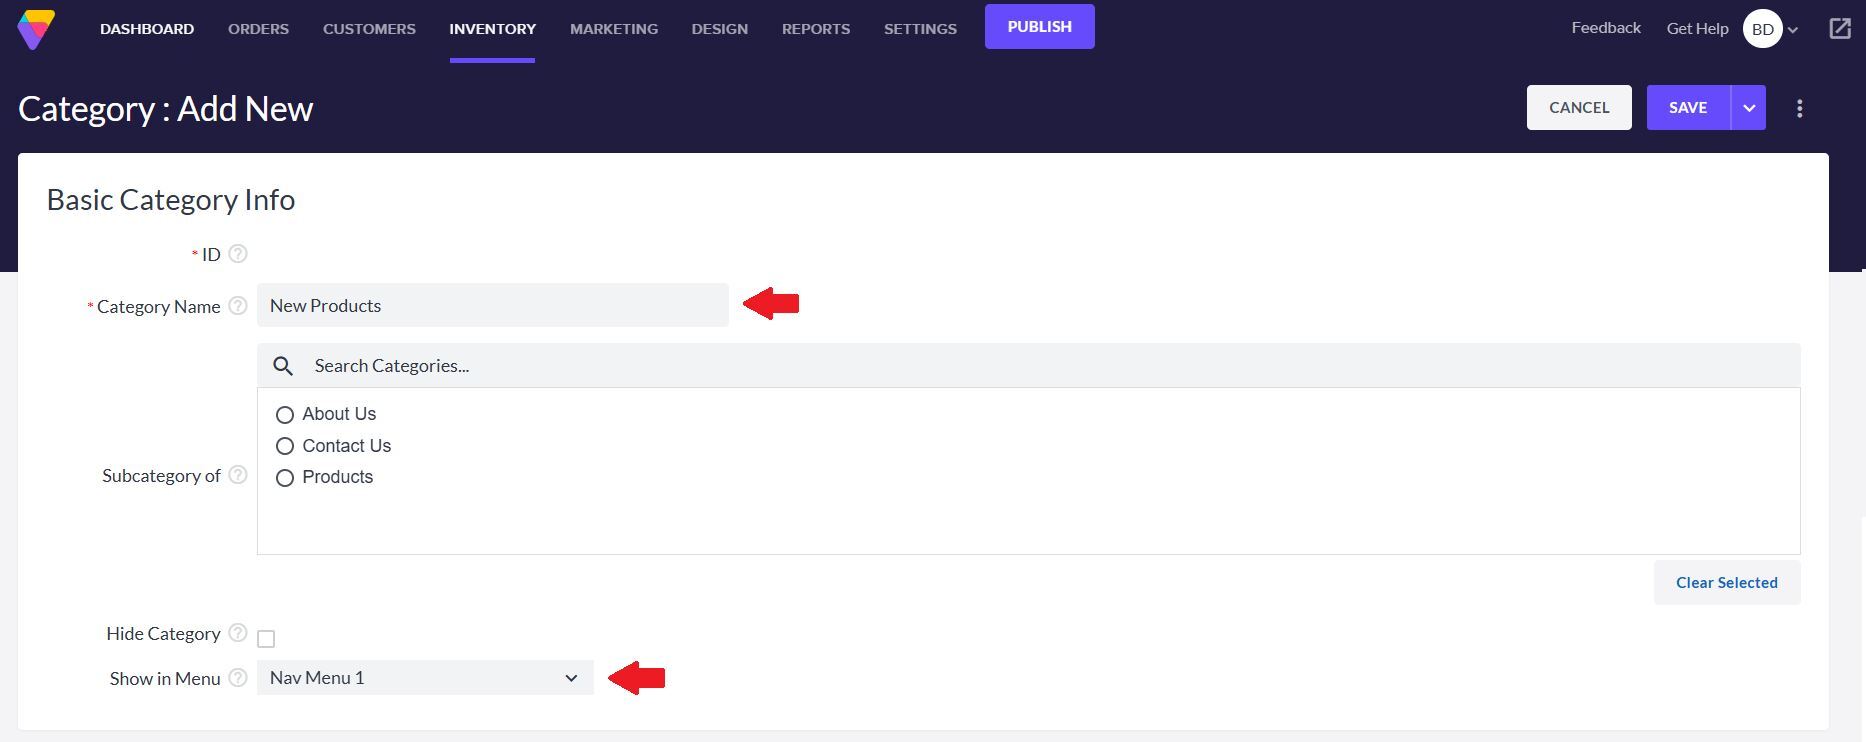Click the Hide Category help icon
This screenshot has height=742, width=1866.
click(x=237, y=633)
